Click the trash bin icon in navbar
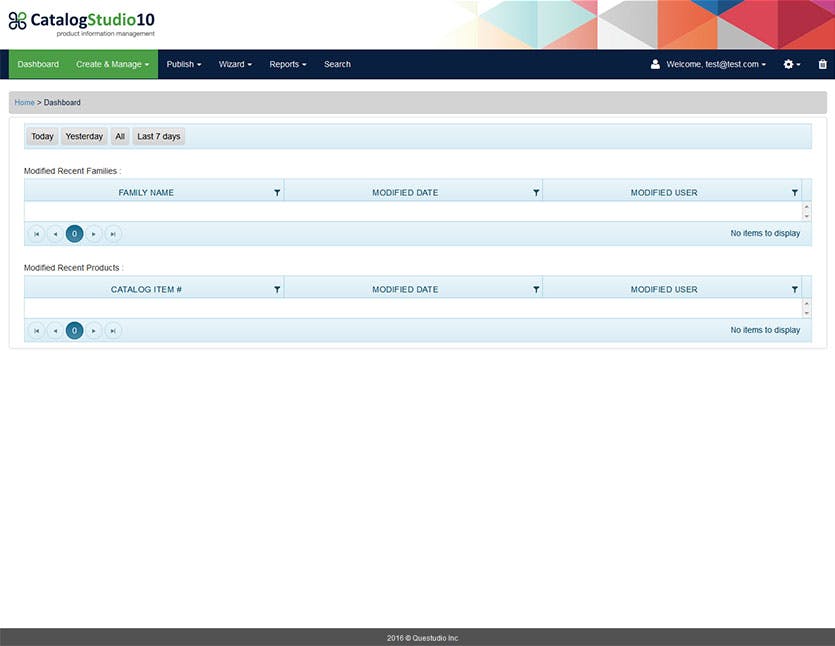Image resolution: width=835 pixels, height=646 pixels. 822,64
